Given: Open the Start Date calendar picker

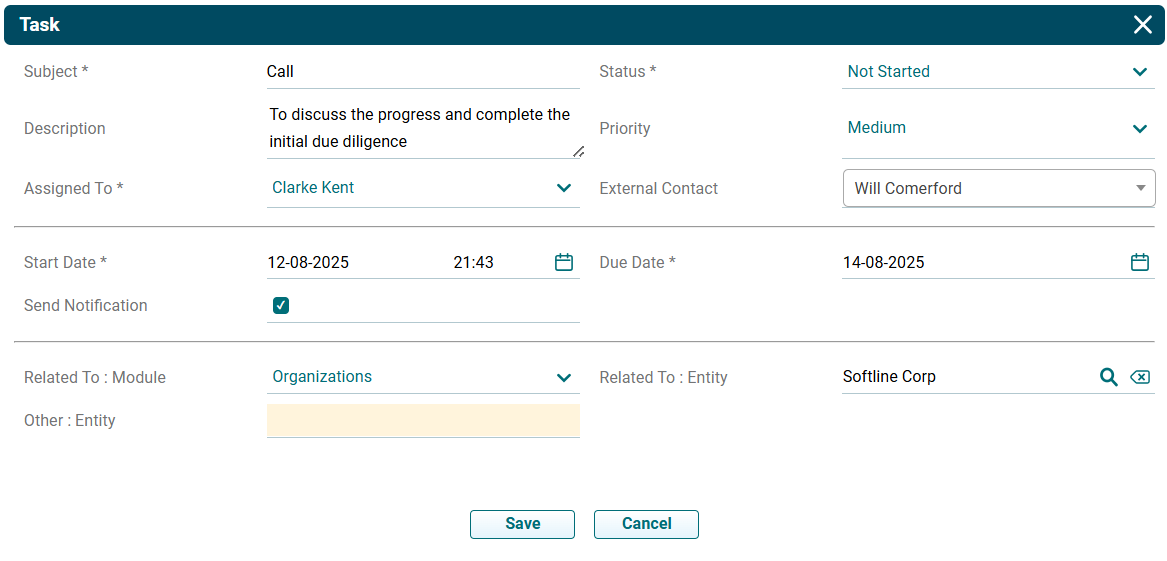Looking at the screenshot, I should (x=564, y=262).
